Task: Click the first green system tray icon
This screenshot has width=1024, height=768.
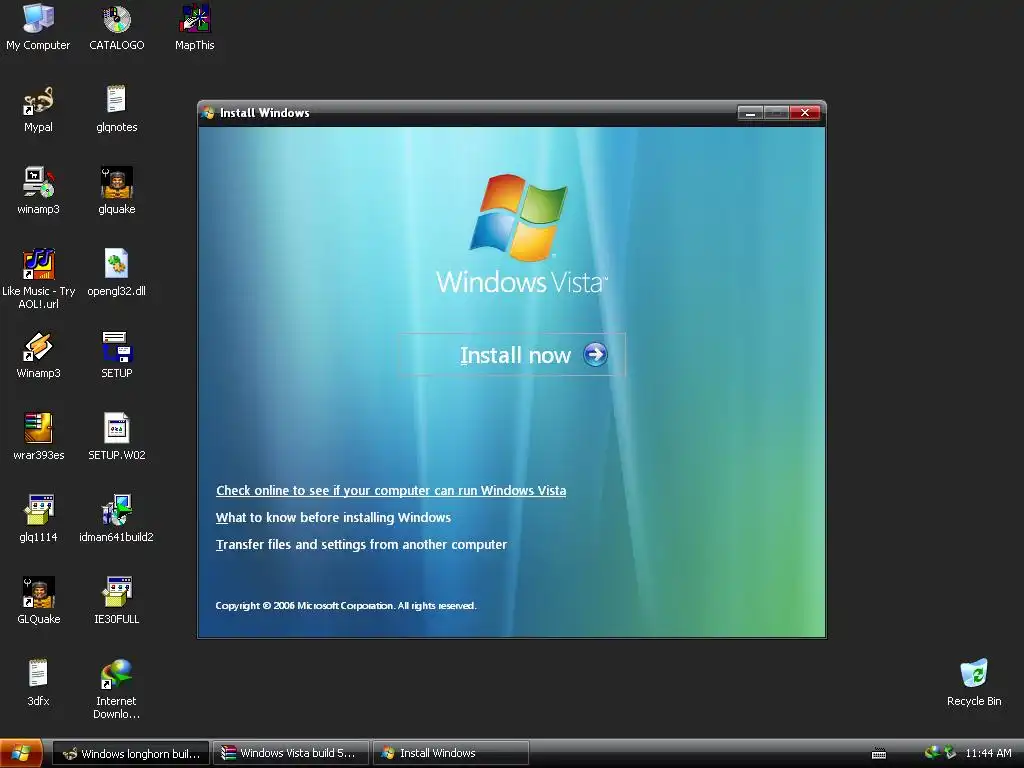Action: point(931,752)
